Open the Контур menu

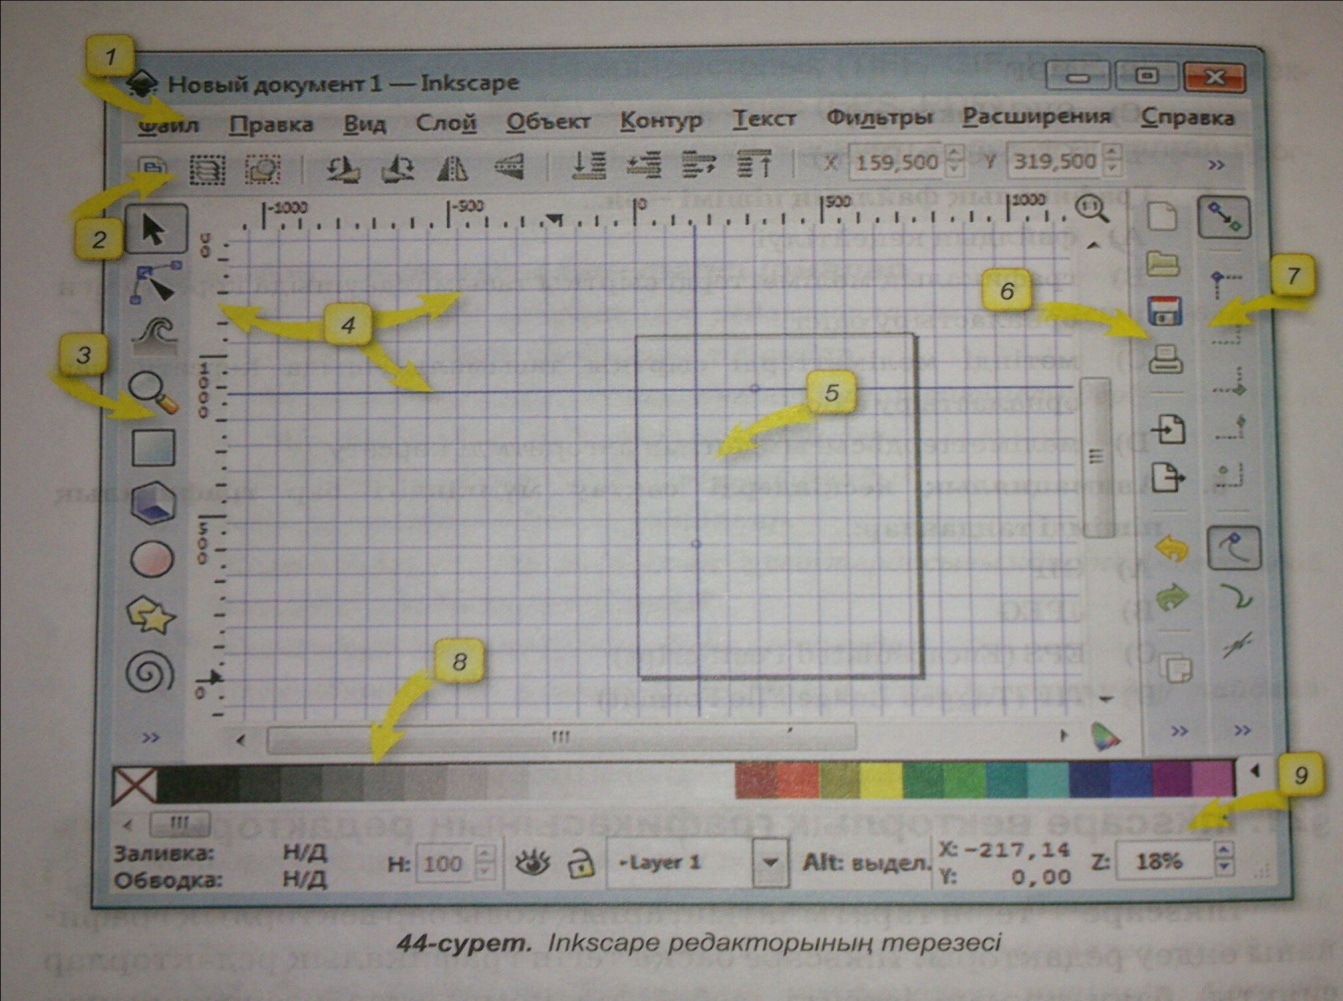click(x=661, y=121)
